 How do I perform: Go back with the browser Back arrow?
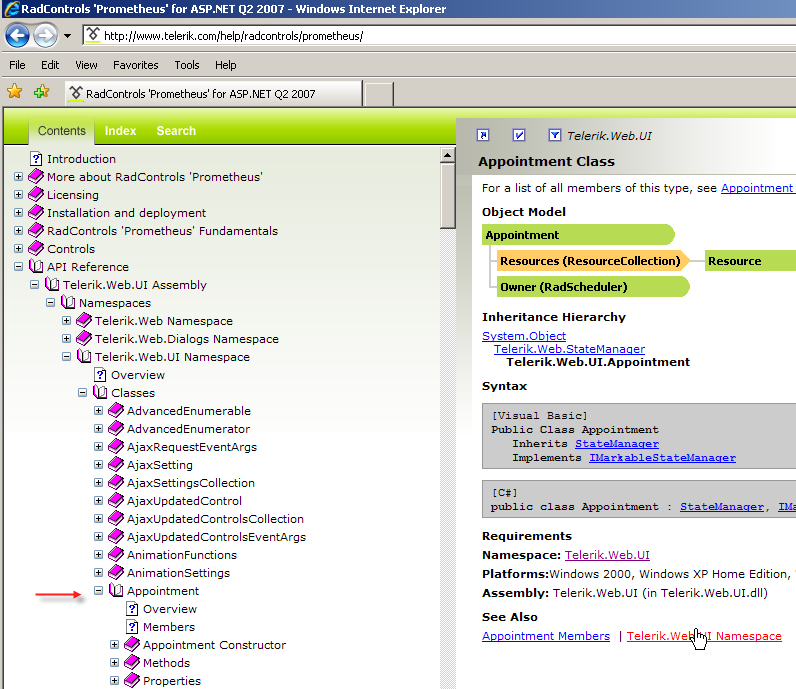tap(17, 36)
